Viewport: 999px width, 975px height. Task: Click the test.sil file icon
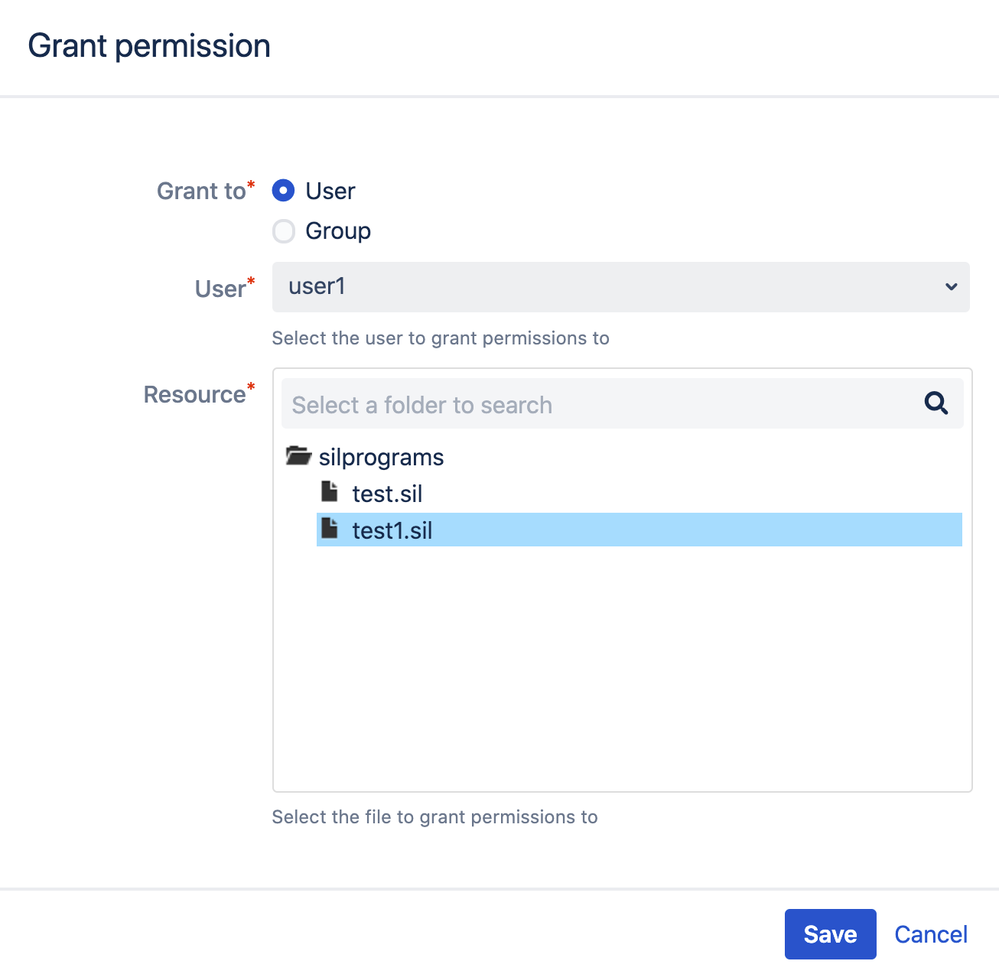click(329, 491)
